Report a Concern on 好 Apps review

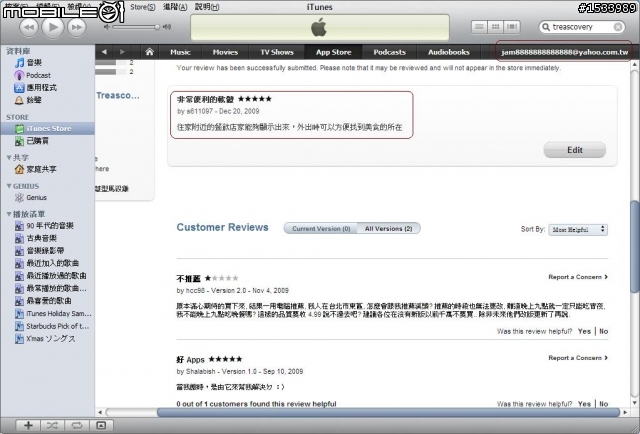(x=578, y=358)
